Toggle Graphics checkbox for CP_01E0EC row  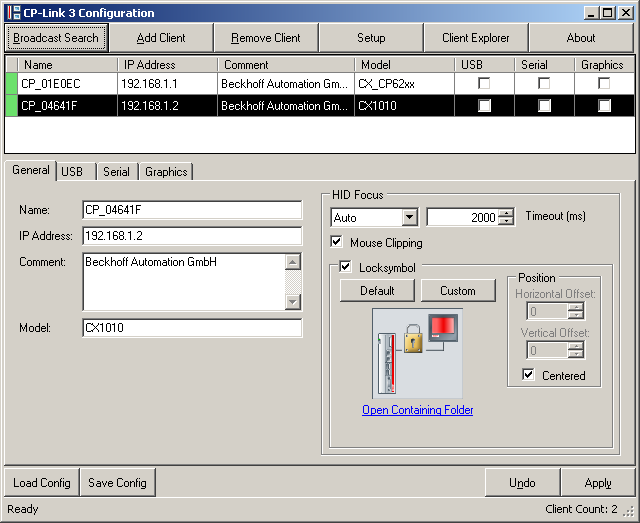(604, 83)
